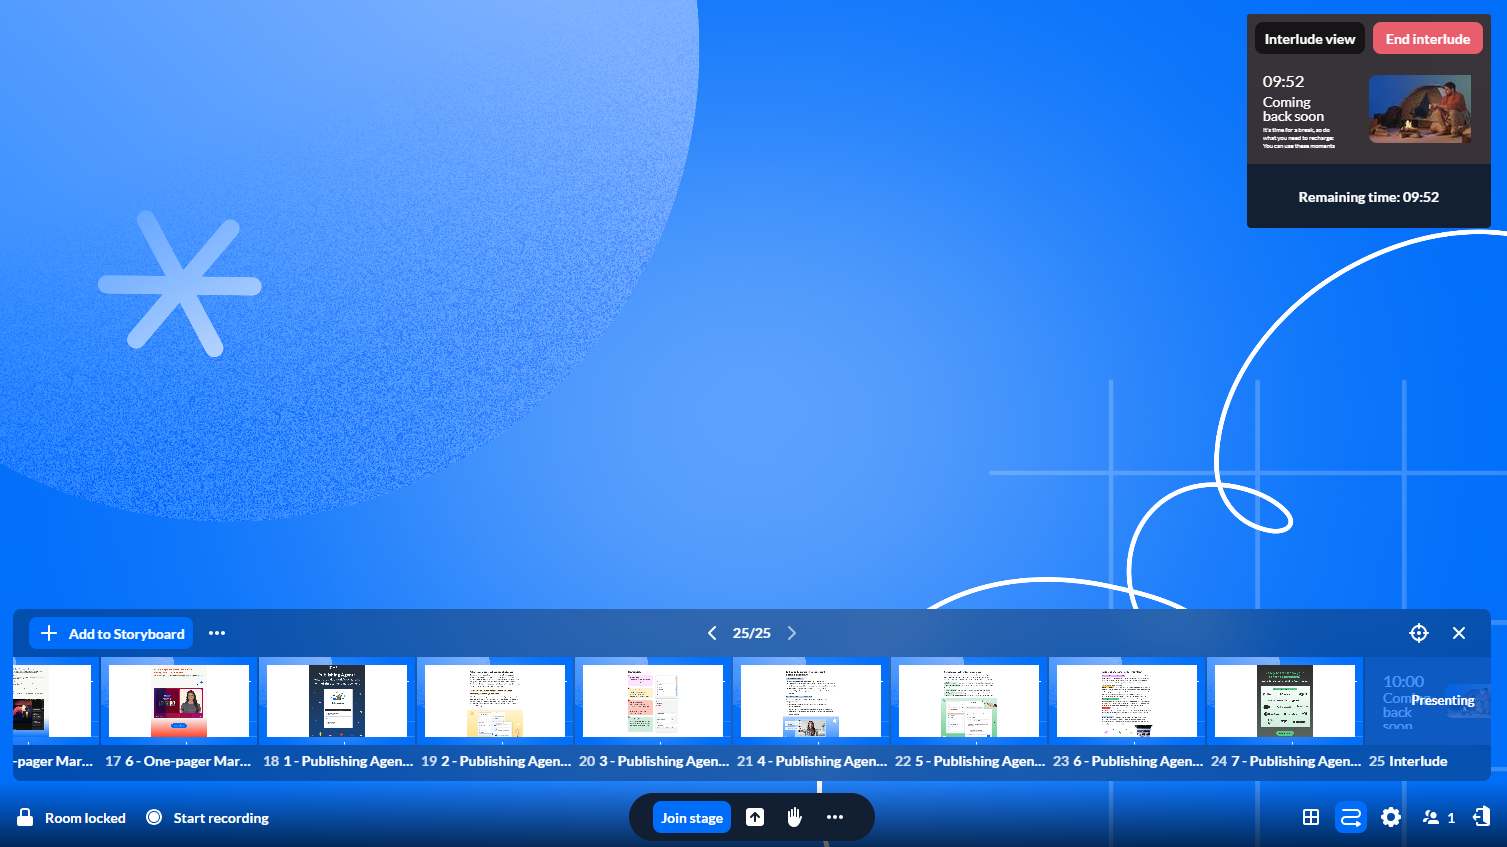The height and width of the screenshot is (847, 1507).
Task: Go to the next storyboard slide
Action: coord(792,633)
